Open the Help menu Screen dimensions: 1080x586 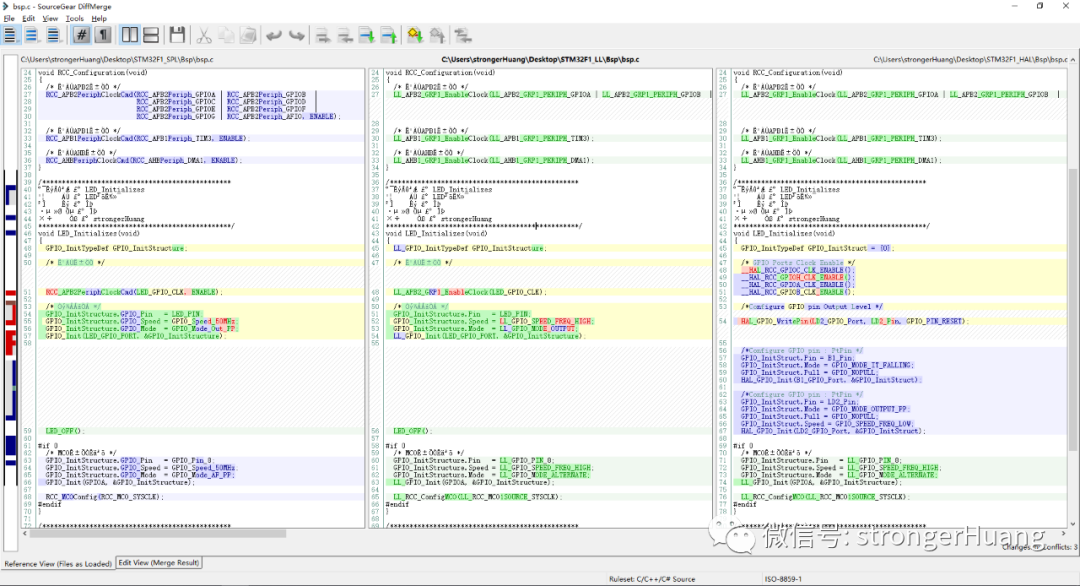tap(99, 19)
